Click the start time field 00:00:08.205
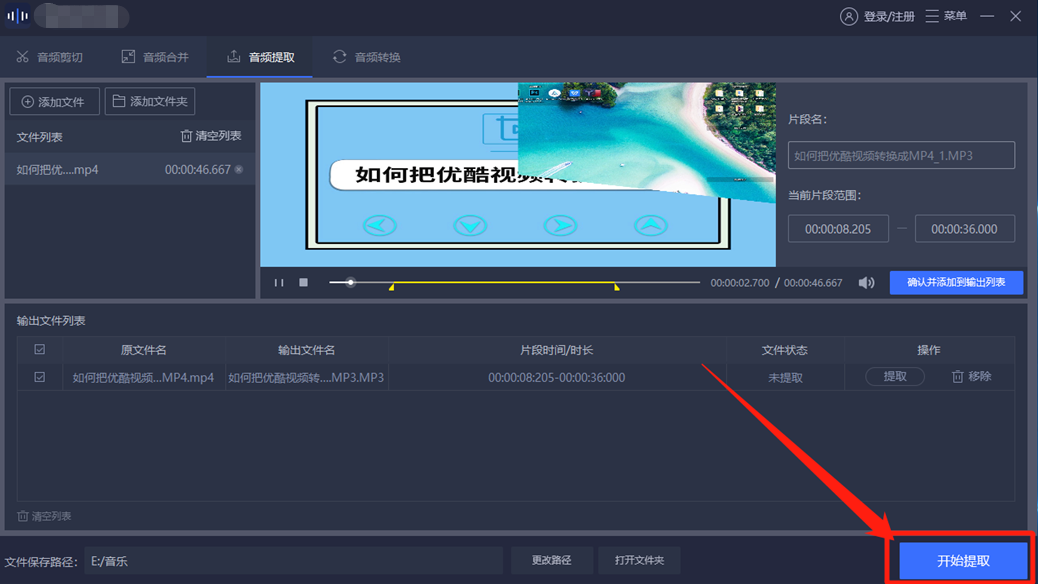 (x=838, y=228)
